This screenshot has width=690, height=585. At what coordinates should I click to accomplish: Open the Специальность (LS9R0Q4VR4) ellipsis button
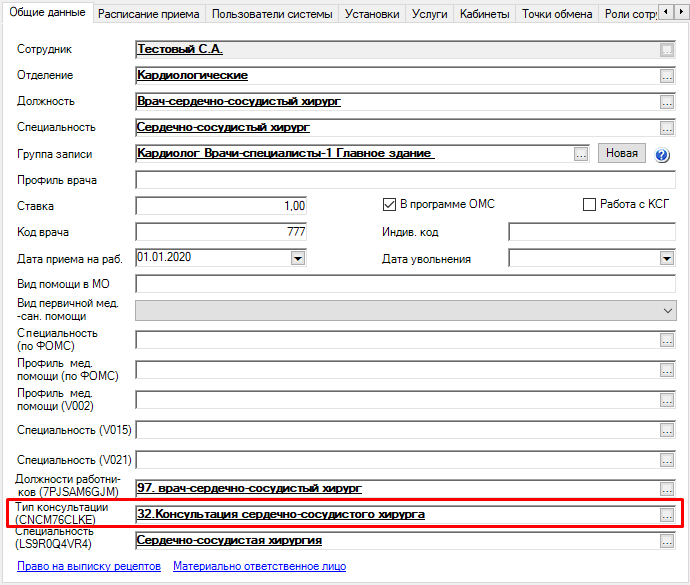(x=667, y=541)
